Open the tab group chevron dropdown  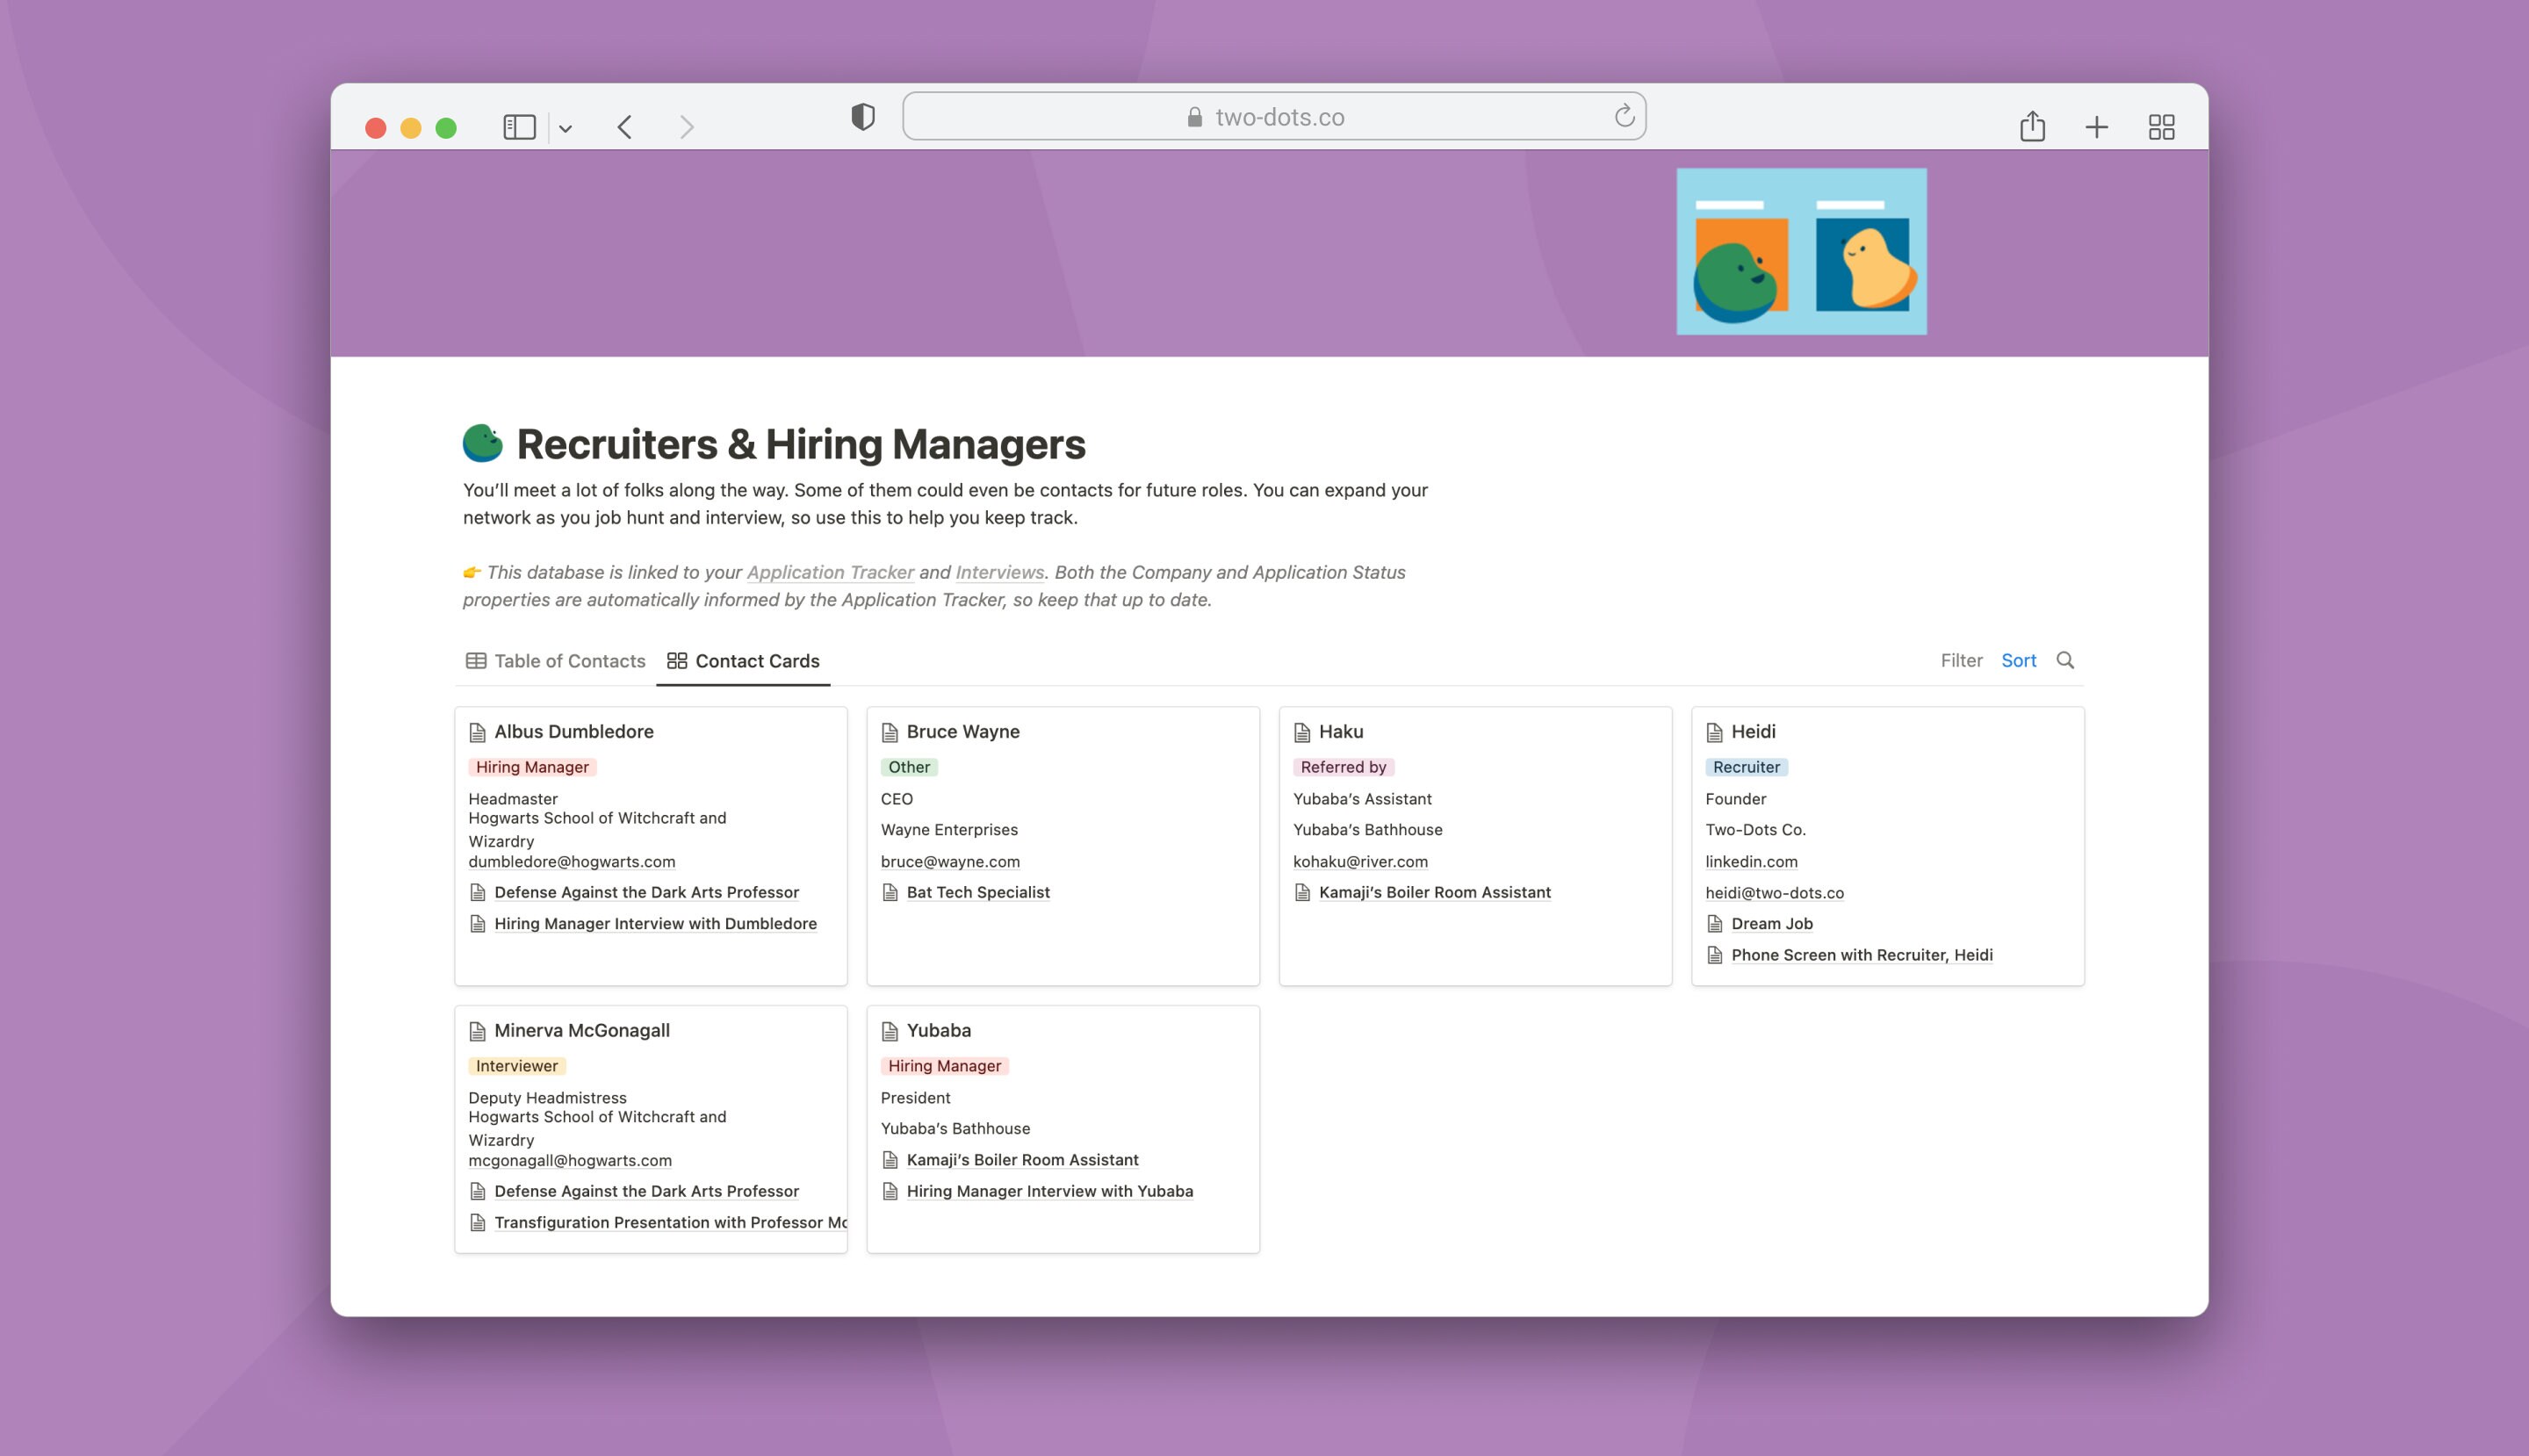pyautogui.click(x=567, y=127)
